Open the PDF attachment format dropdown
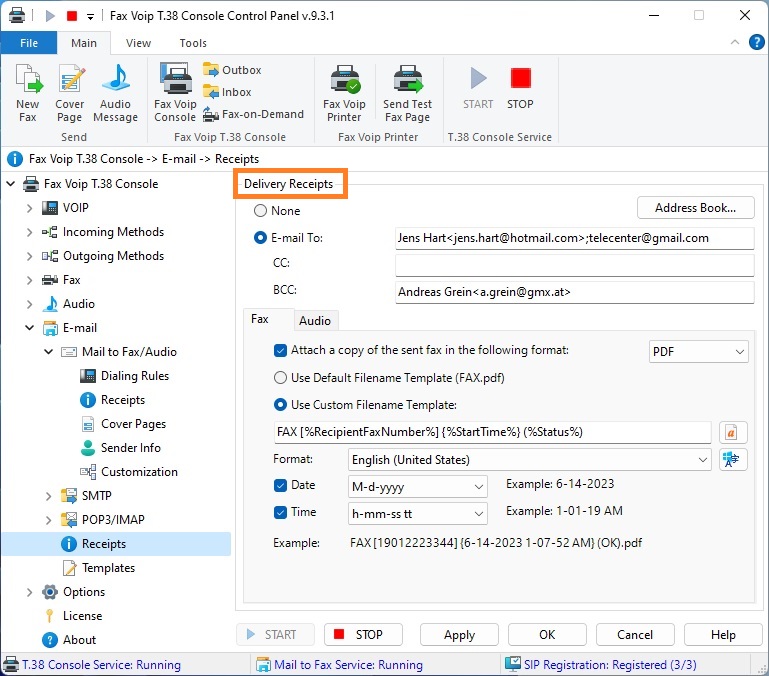The image size is (769, 676). tap(698, 352)
